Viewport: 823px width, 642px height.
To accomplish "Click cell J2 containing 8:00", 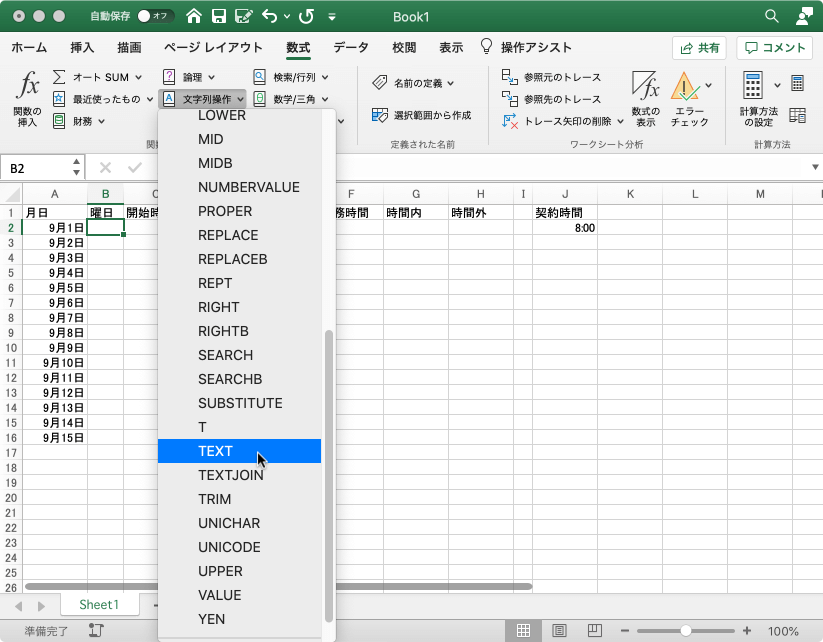I will [565, 228].
